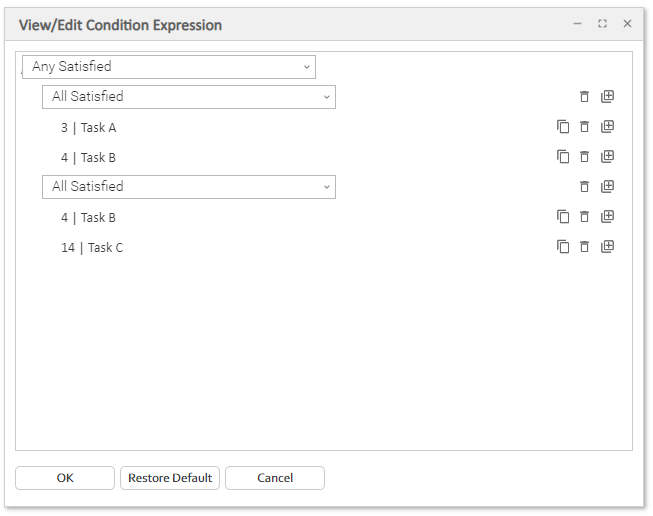Viewport: 653px width, 516px height.
Task: Expand the first All Satisfied dropdown
Action: click(x=326, y=97)
